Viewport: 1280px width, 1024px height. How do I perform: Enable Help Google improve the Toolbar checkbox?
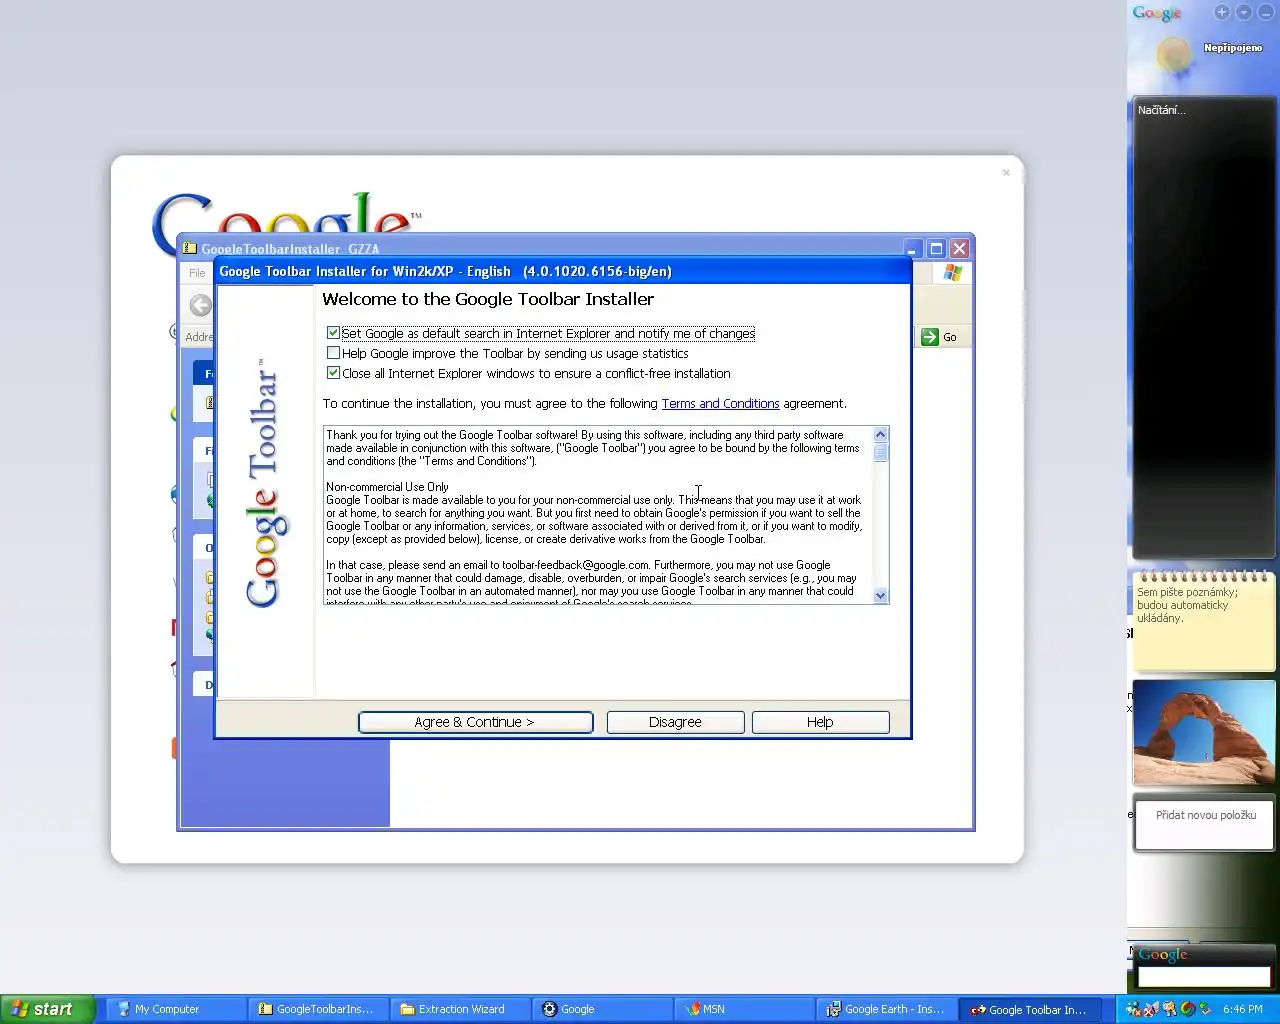coord(334,353)
